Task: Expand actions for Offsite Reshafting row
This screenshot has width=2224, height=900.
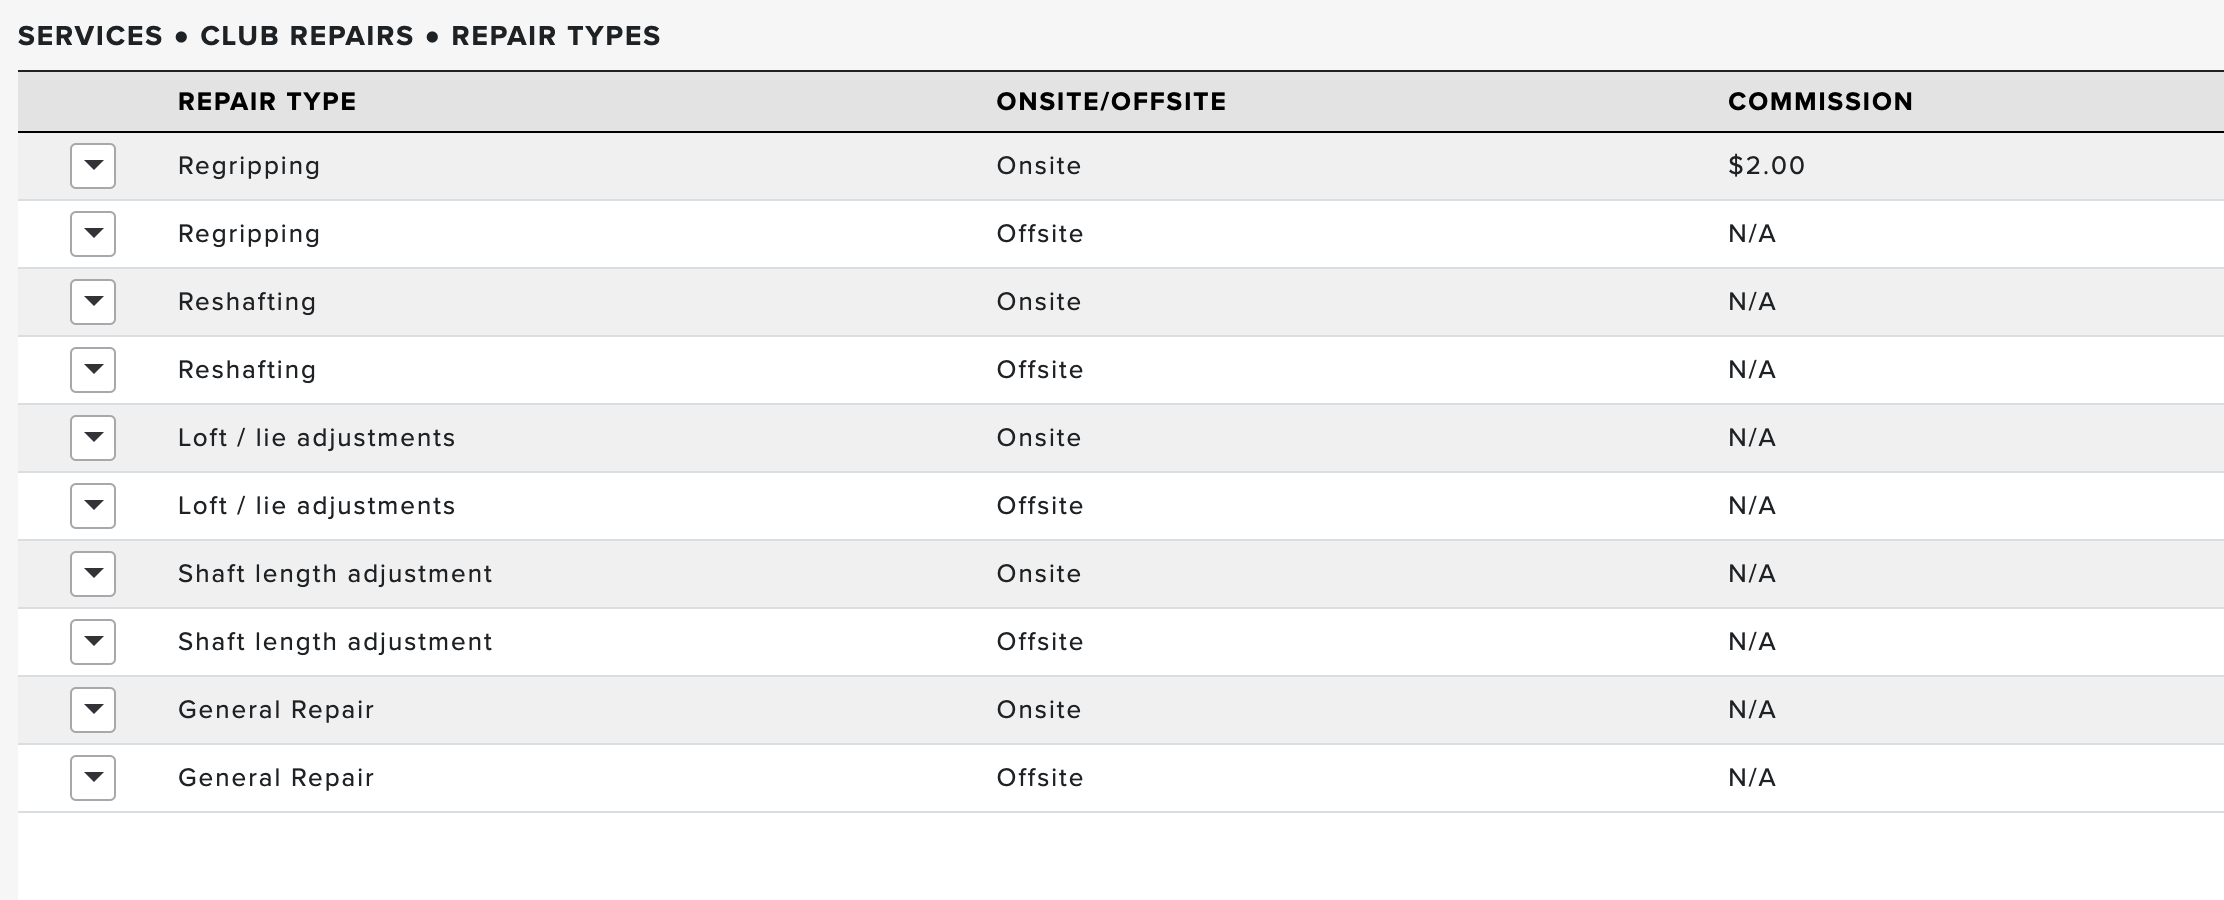Action: pos(93,370)
